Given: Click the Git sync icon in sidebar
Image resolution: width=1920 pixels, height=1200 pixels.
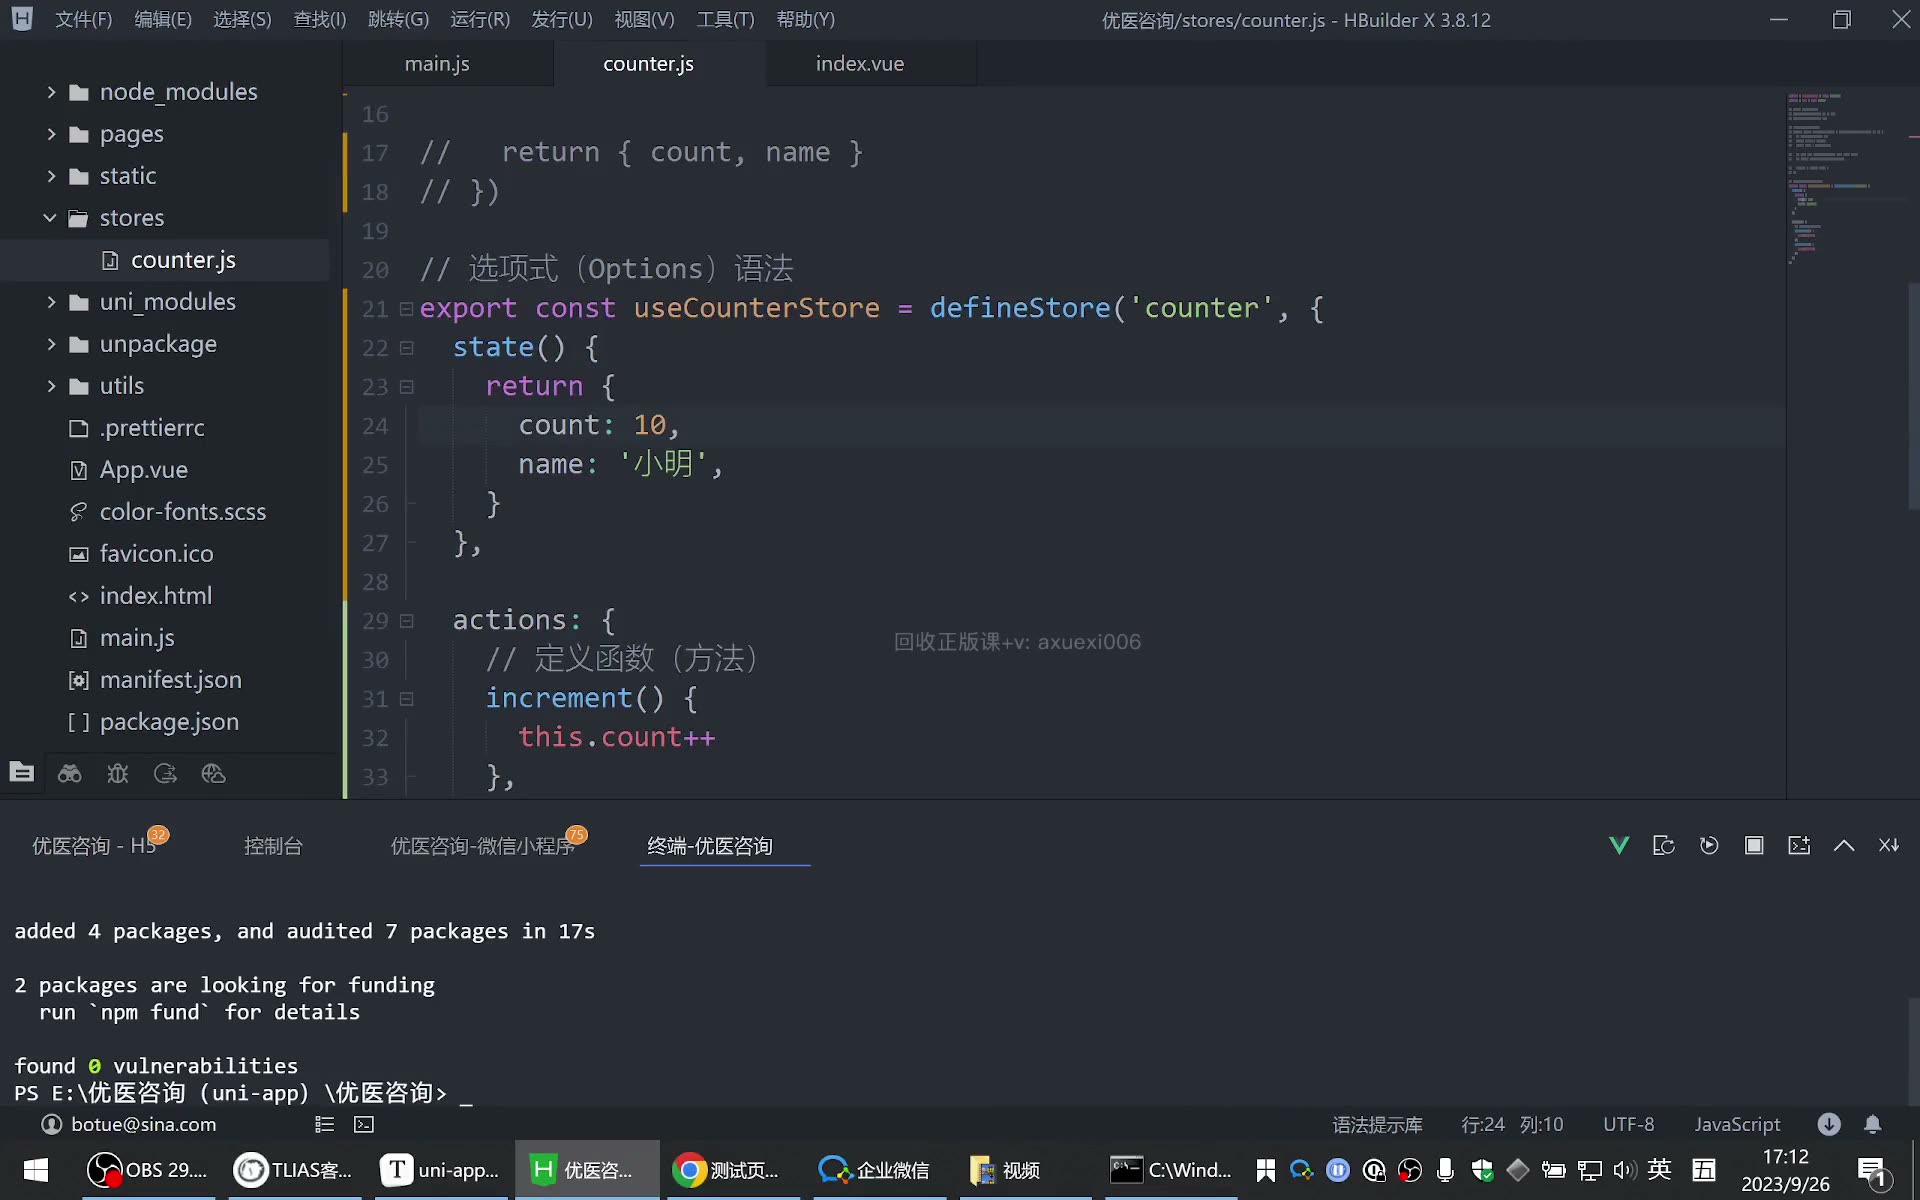Looking at the screenshot, I should (166, 773).
